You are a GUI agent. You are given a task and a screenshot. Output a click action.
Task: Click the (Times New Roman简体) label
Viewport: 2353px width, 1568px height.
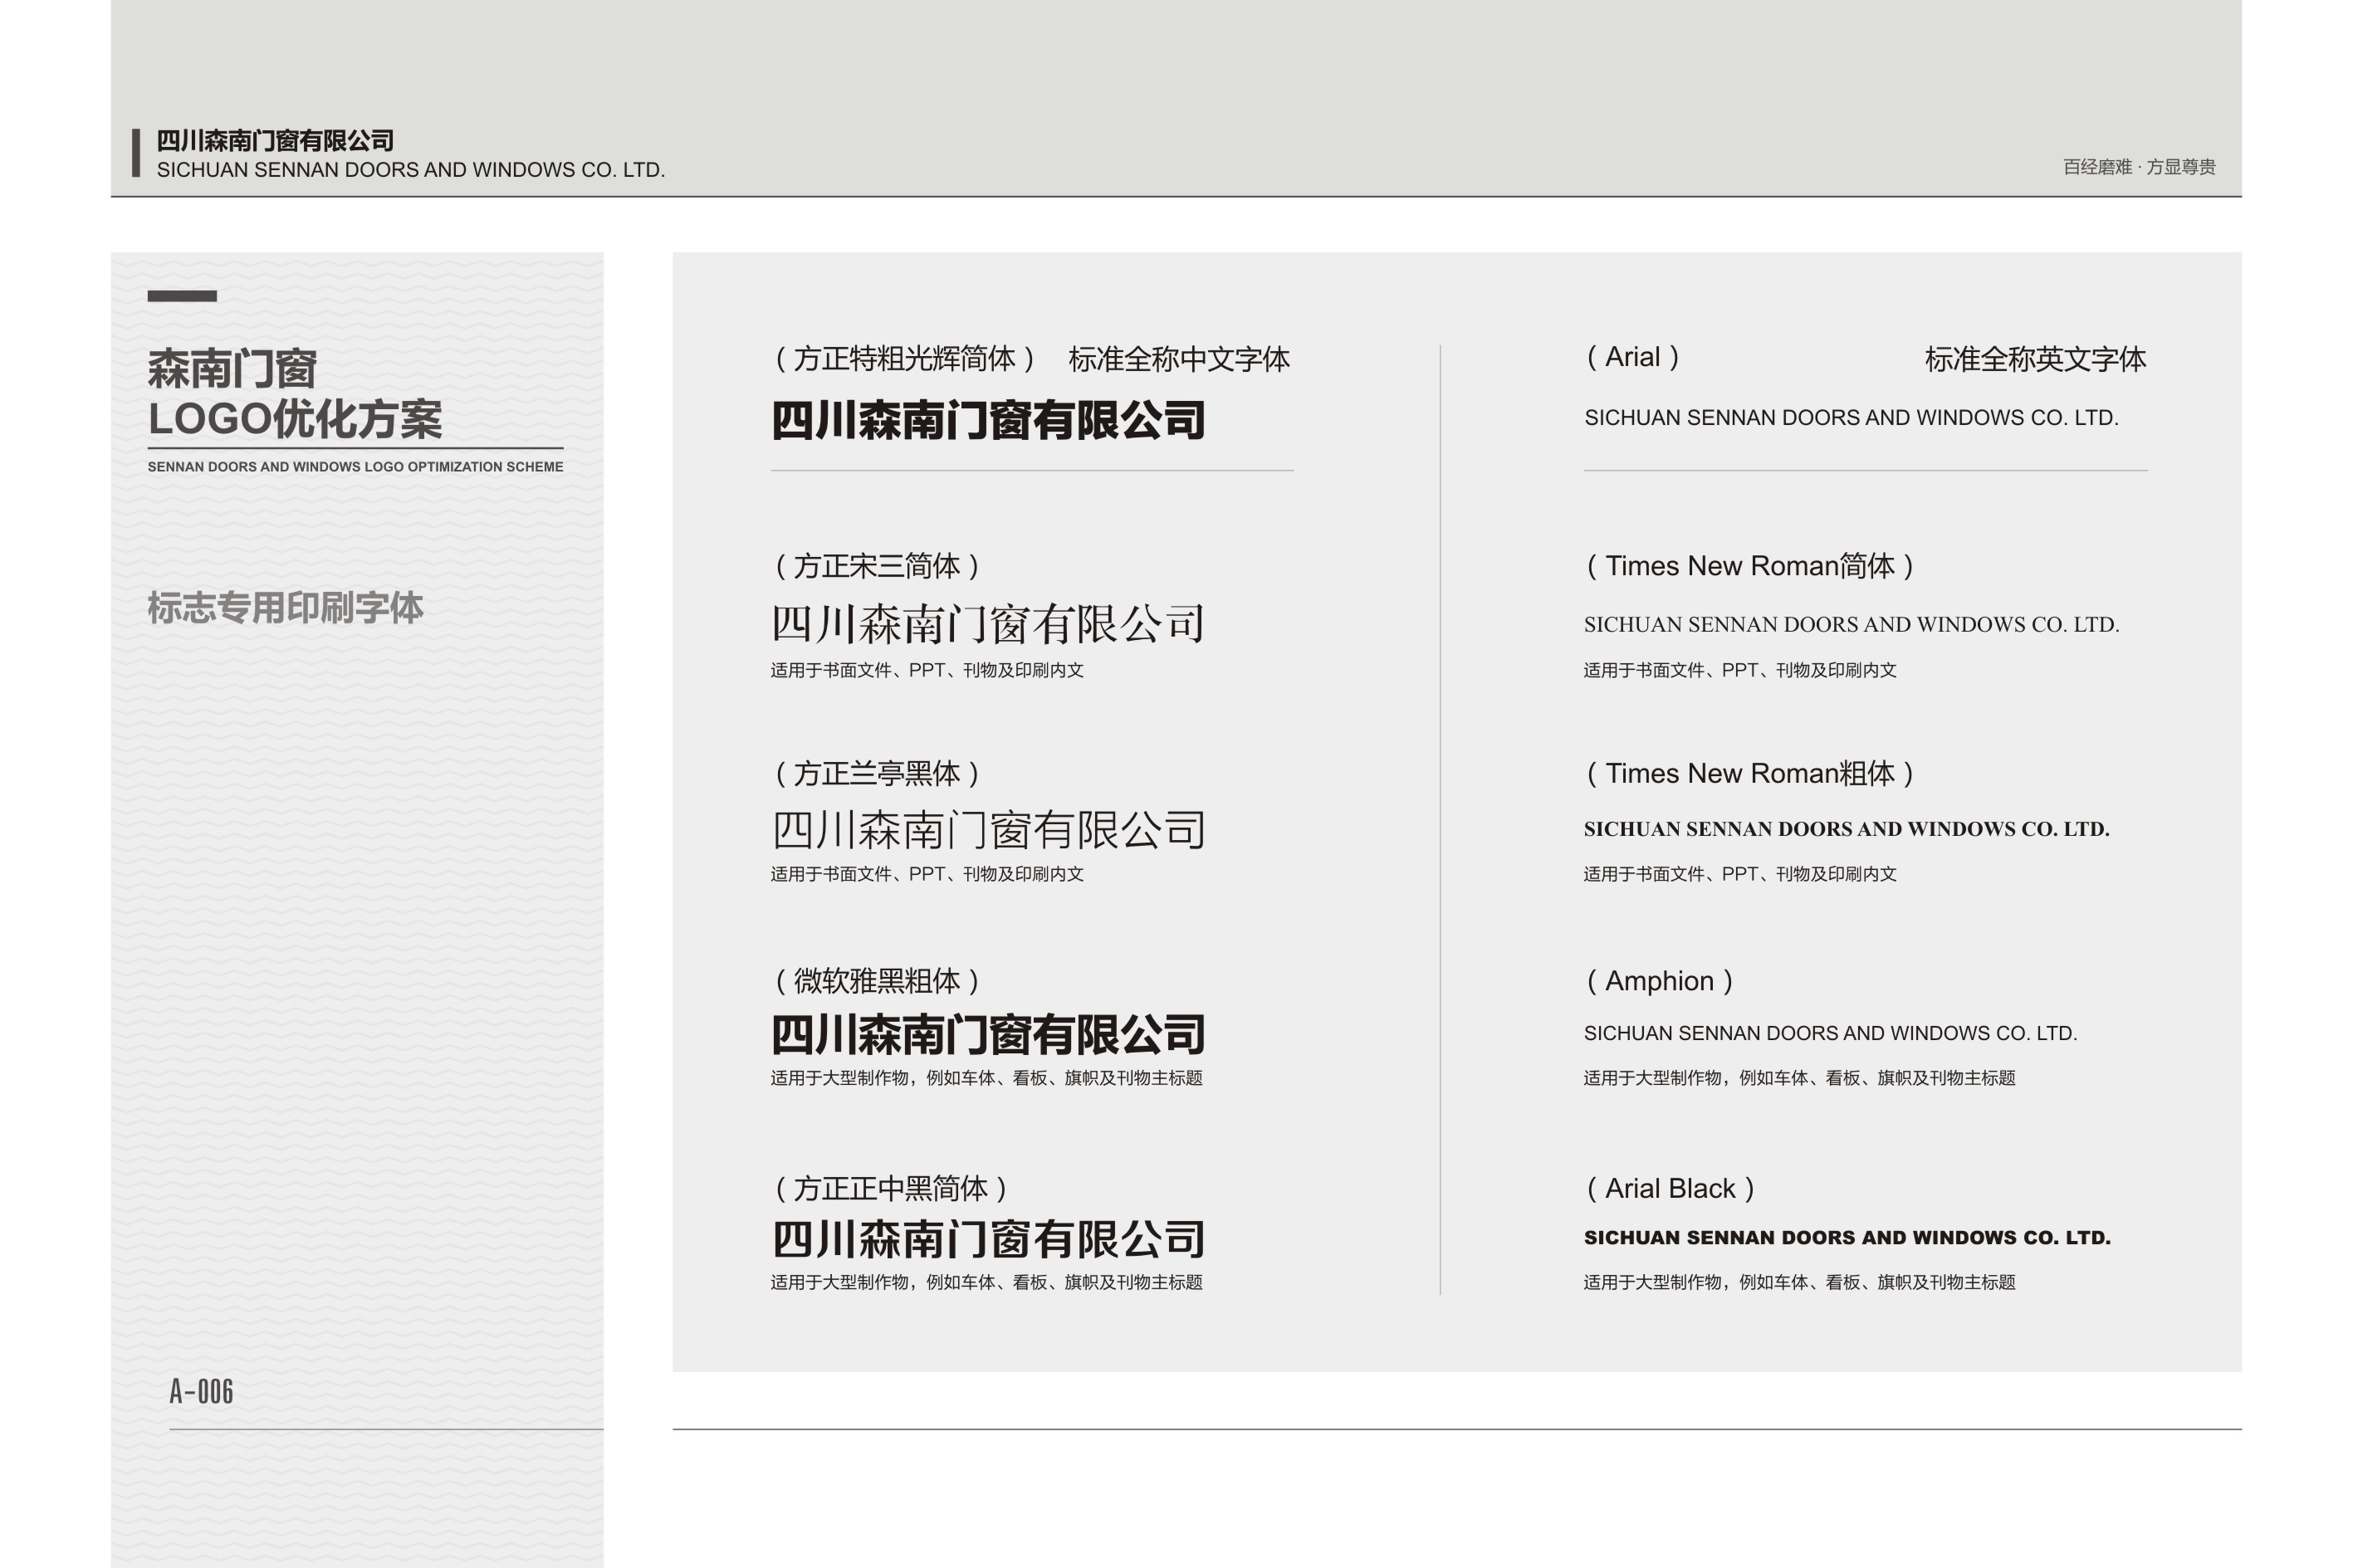tap(1749, 566)
